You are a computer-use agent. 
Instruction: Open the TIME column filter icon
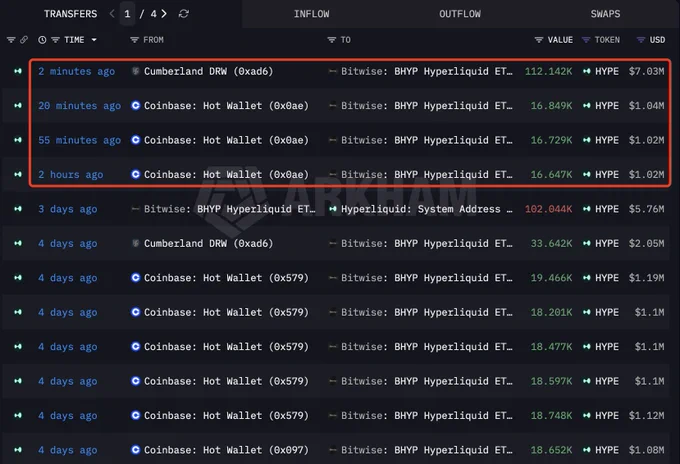[55, 40]
